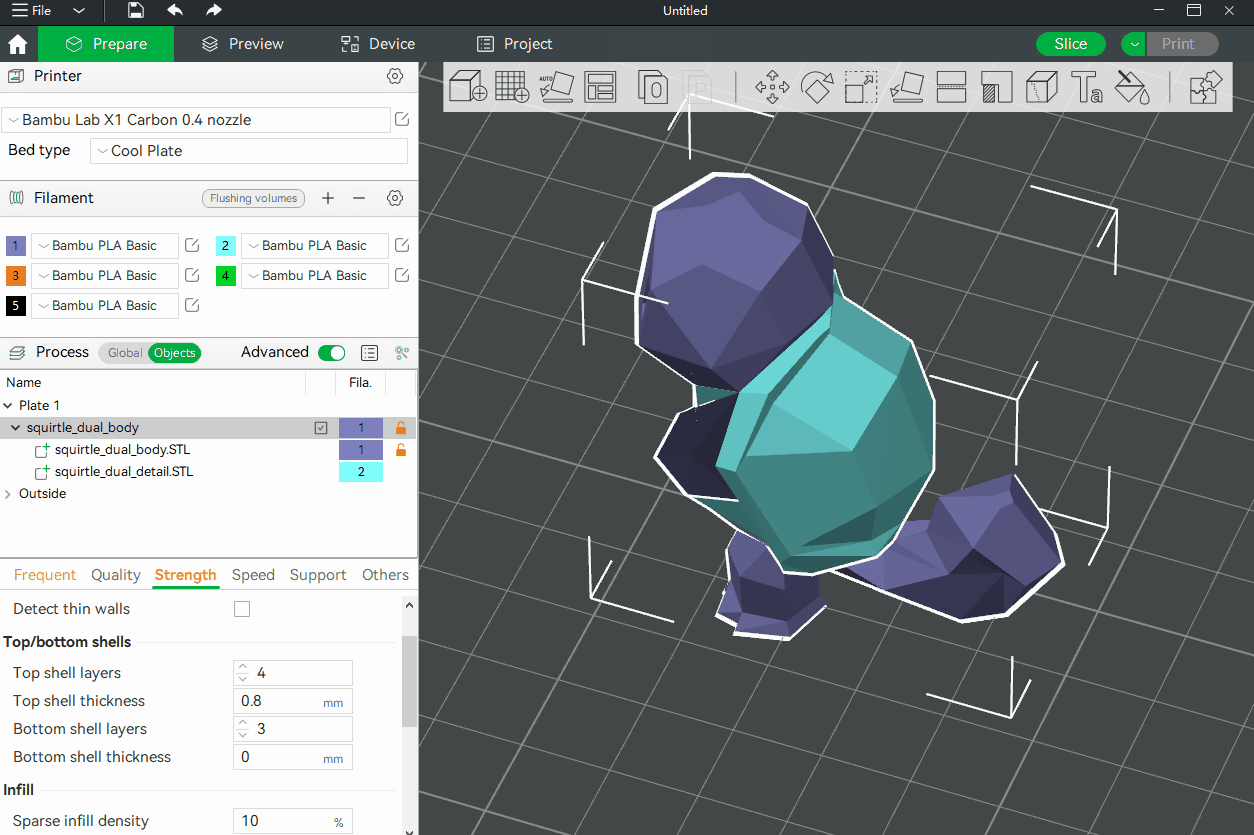Click filament 4 green color swatch
The width and height of the screenshot is (1254, 835).
pos(226,276)
